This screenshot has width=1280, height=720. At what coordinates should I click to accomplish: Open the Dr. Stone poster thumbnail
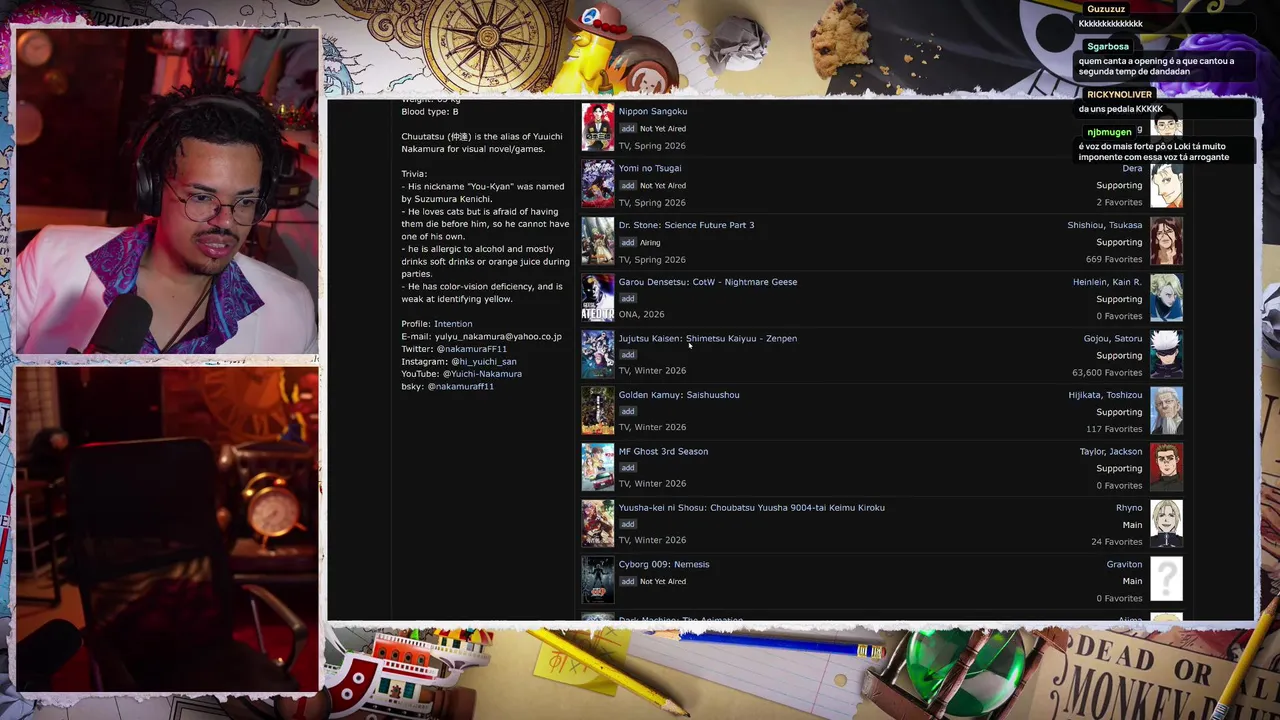(598, 241)
